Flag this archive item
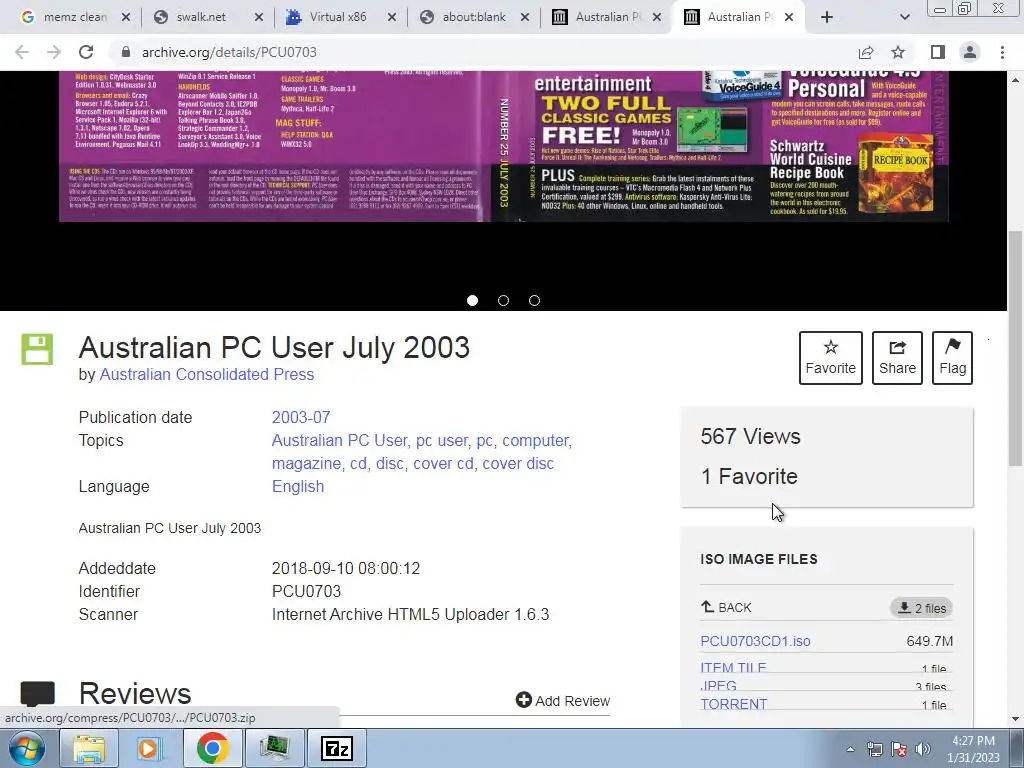The height and width of the screenshot is (768, 1024). tap(952, 358)
